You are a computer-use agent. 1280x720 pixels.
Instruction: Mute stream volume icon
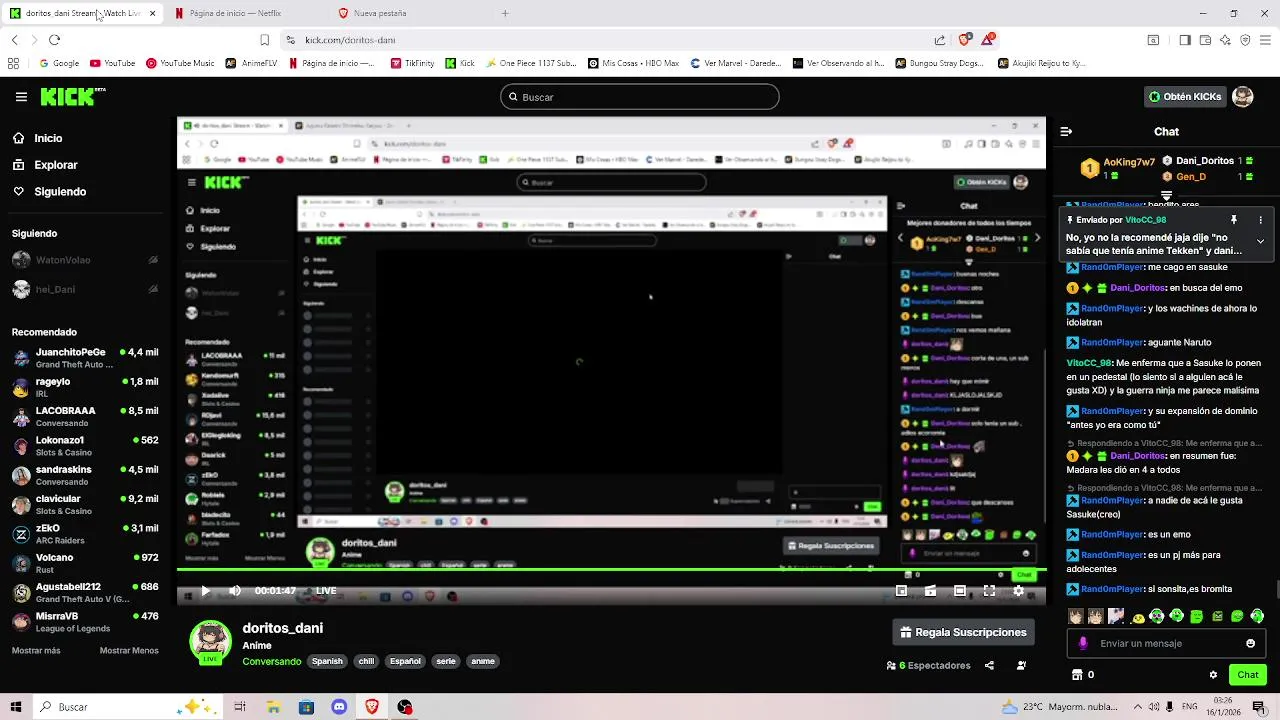pos(235,591)
